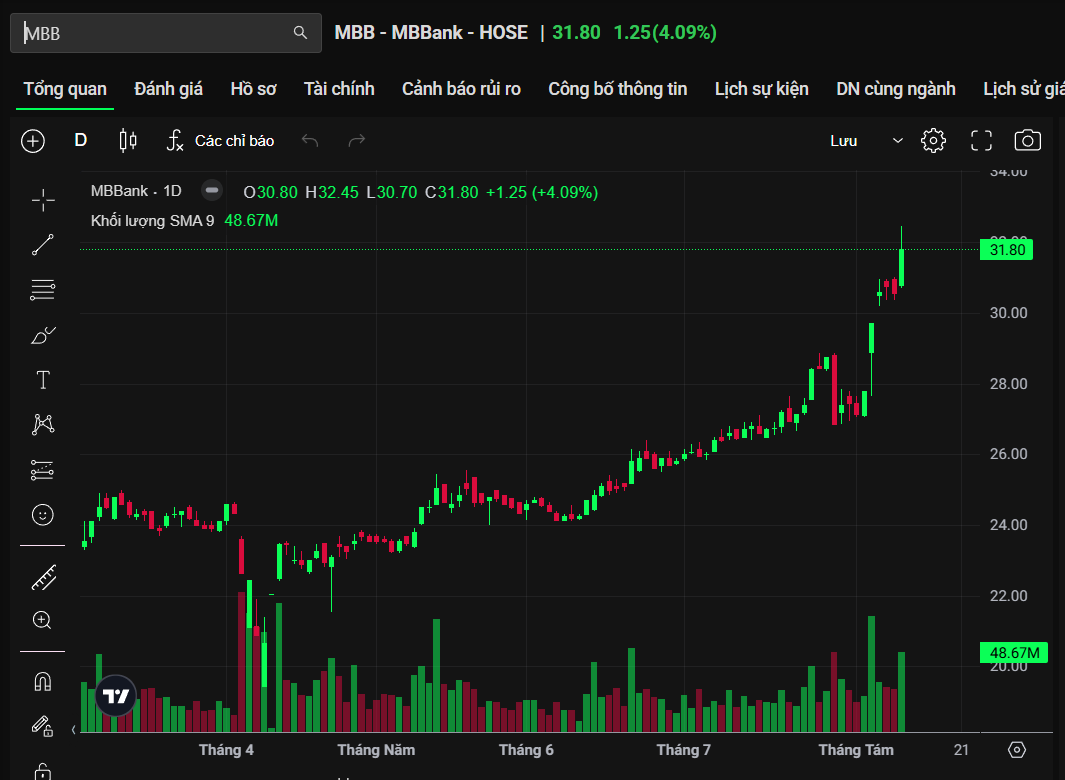Expand the Lưu dropdown chevron
The width and height of the screenshot is (1065, 780).
pos(897,141)
